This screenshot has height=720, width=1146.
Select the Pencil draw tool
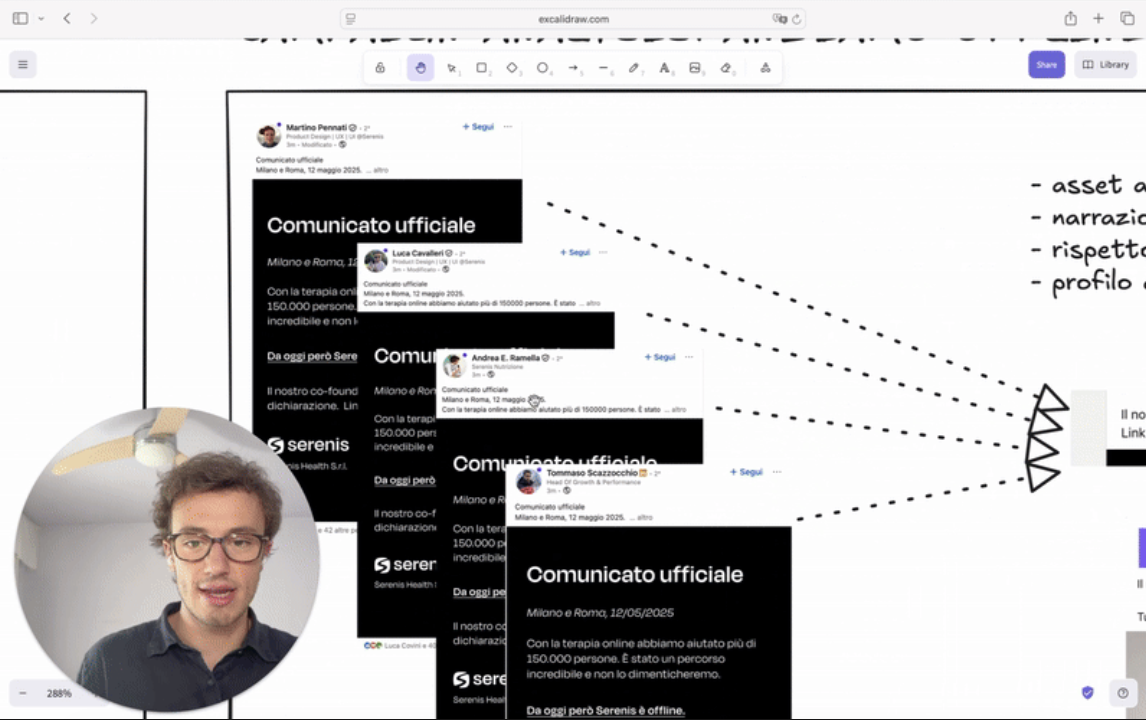click(x=634, y=68)
